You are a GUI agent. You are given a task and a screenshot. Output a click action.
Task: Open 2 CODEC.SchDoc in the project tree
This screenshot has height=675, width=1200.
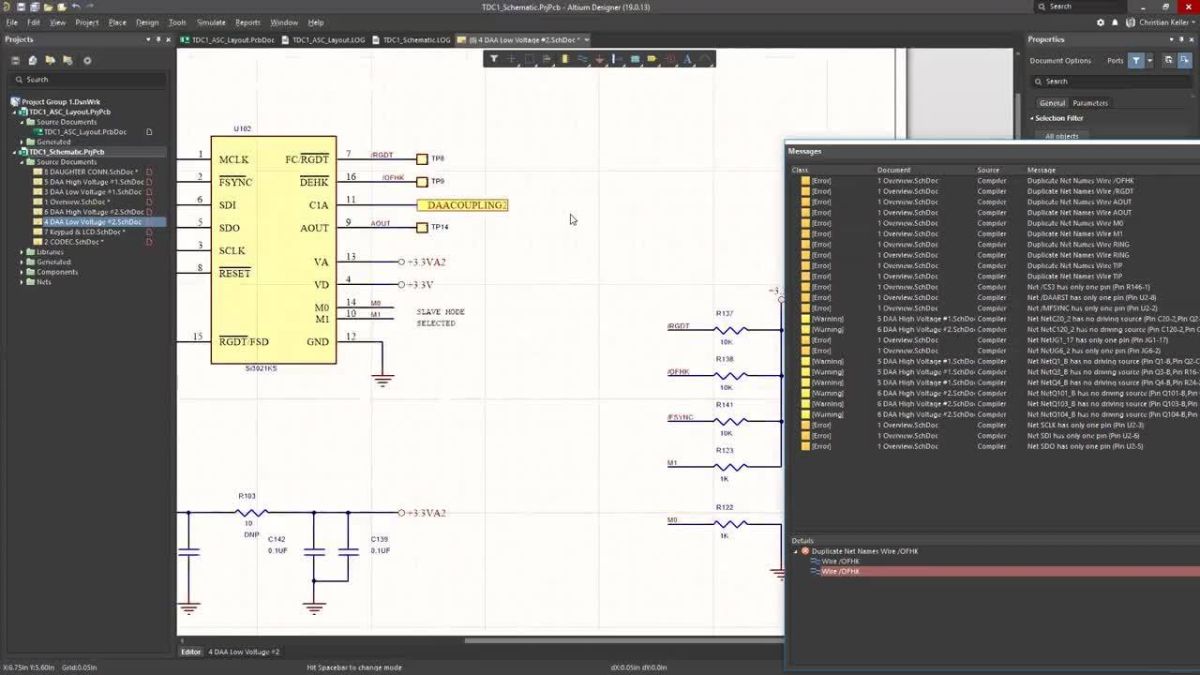pos(74,242)
